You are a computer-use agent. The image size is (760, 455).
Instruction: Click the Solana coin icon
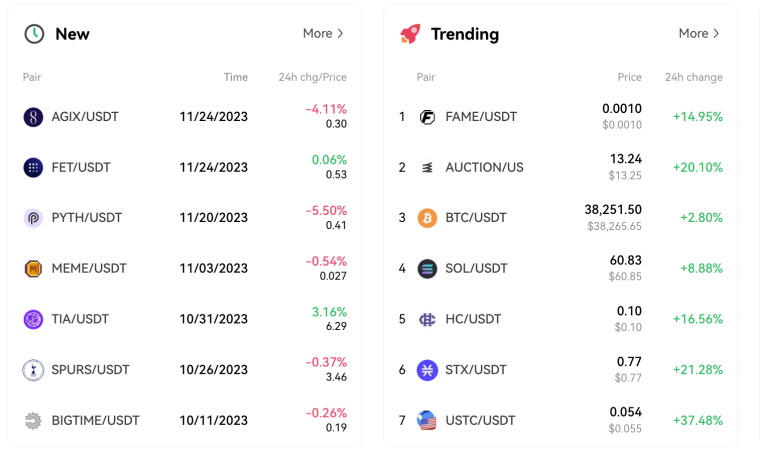427,268
